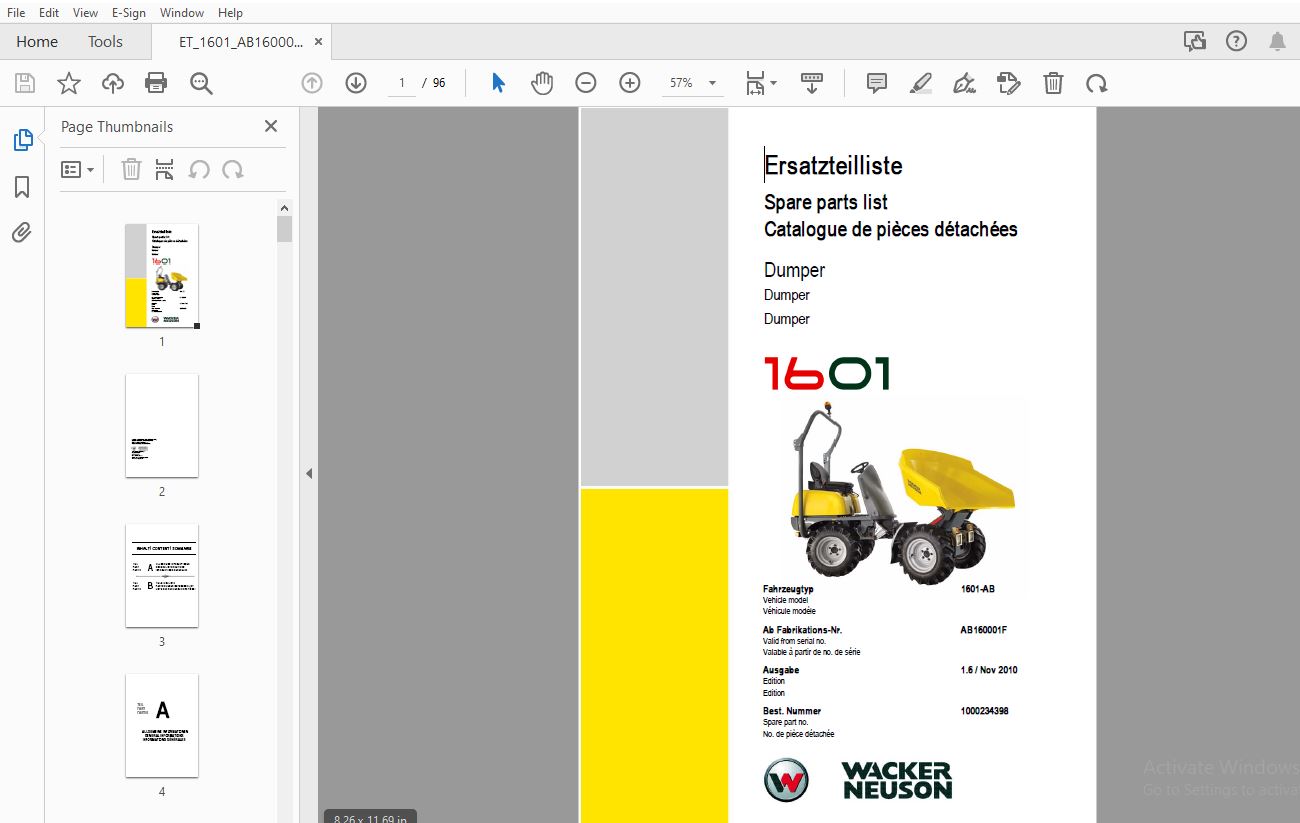Click the scrolling mode keyboard icon

[x=812, y=83]
